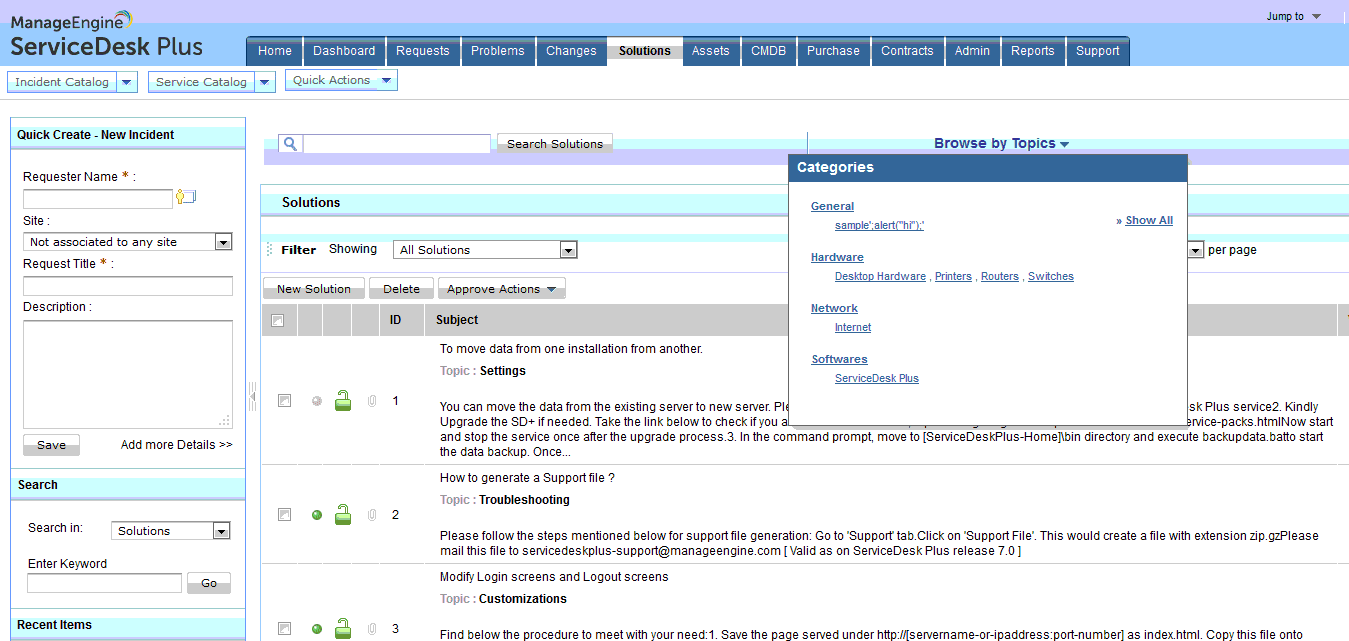
Task: Click the Search Solutions button
Action: pos(555,144)
